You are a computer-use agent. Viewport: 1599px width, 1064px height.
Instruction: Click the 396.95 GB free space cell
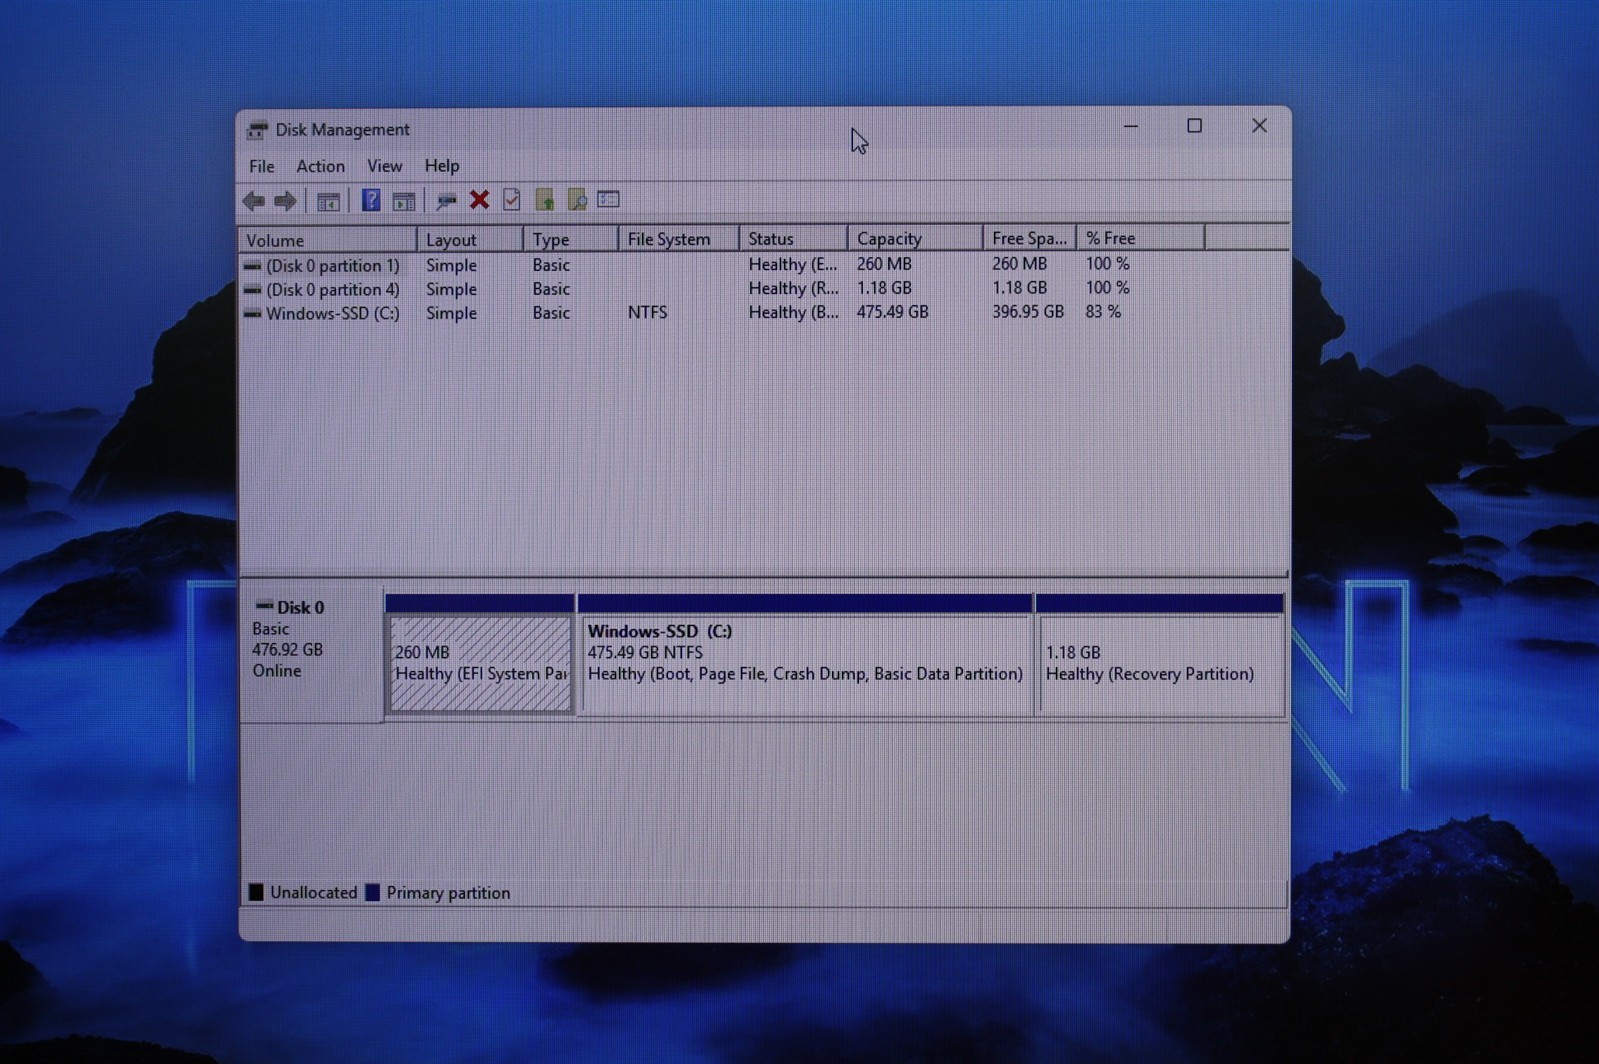1028,312
